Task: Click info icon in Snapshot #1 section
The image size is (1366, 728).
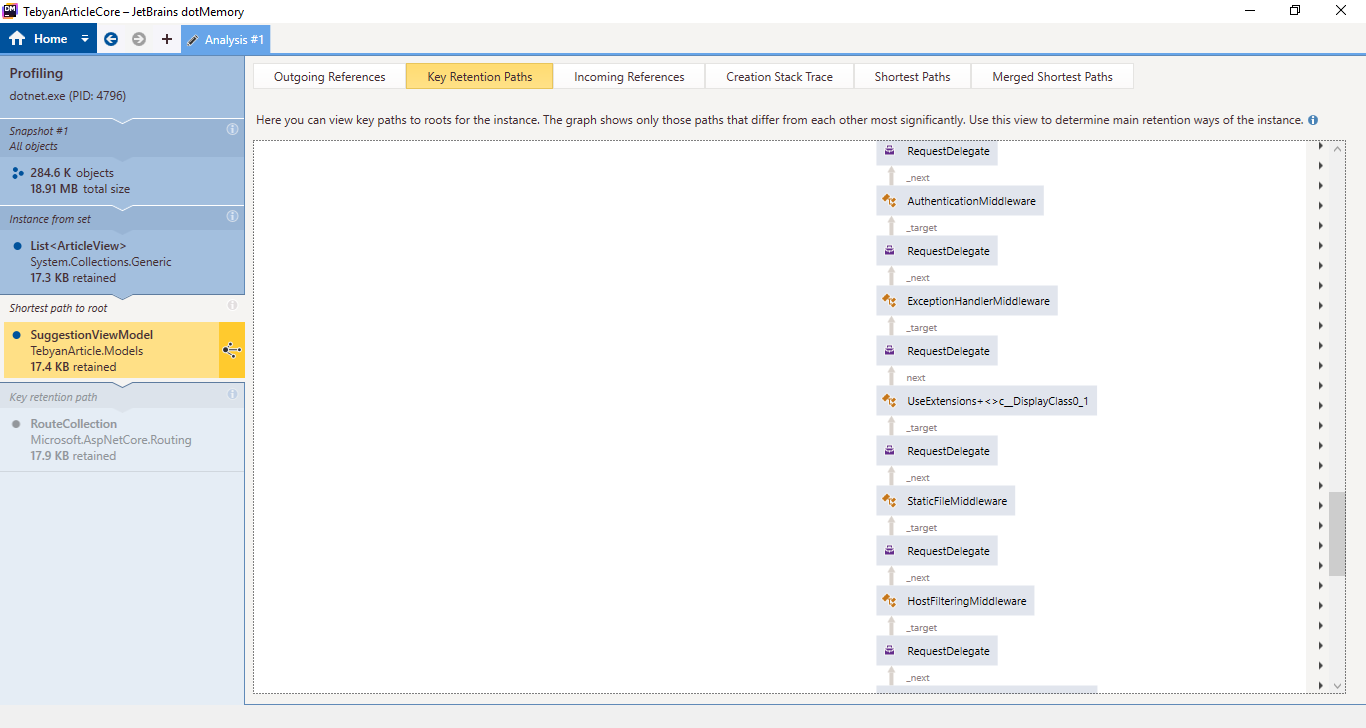Action: [x=232, y=130]
